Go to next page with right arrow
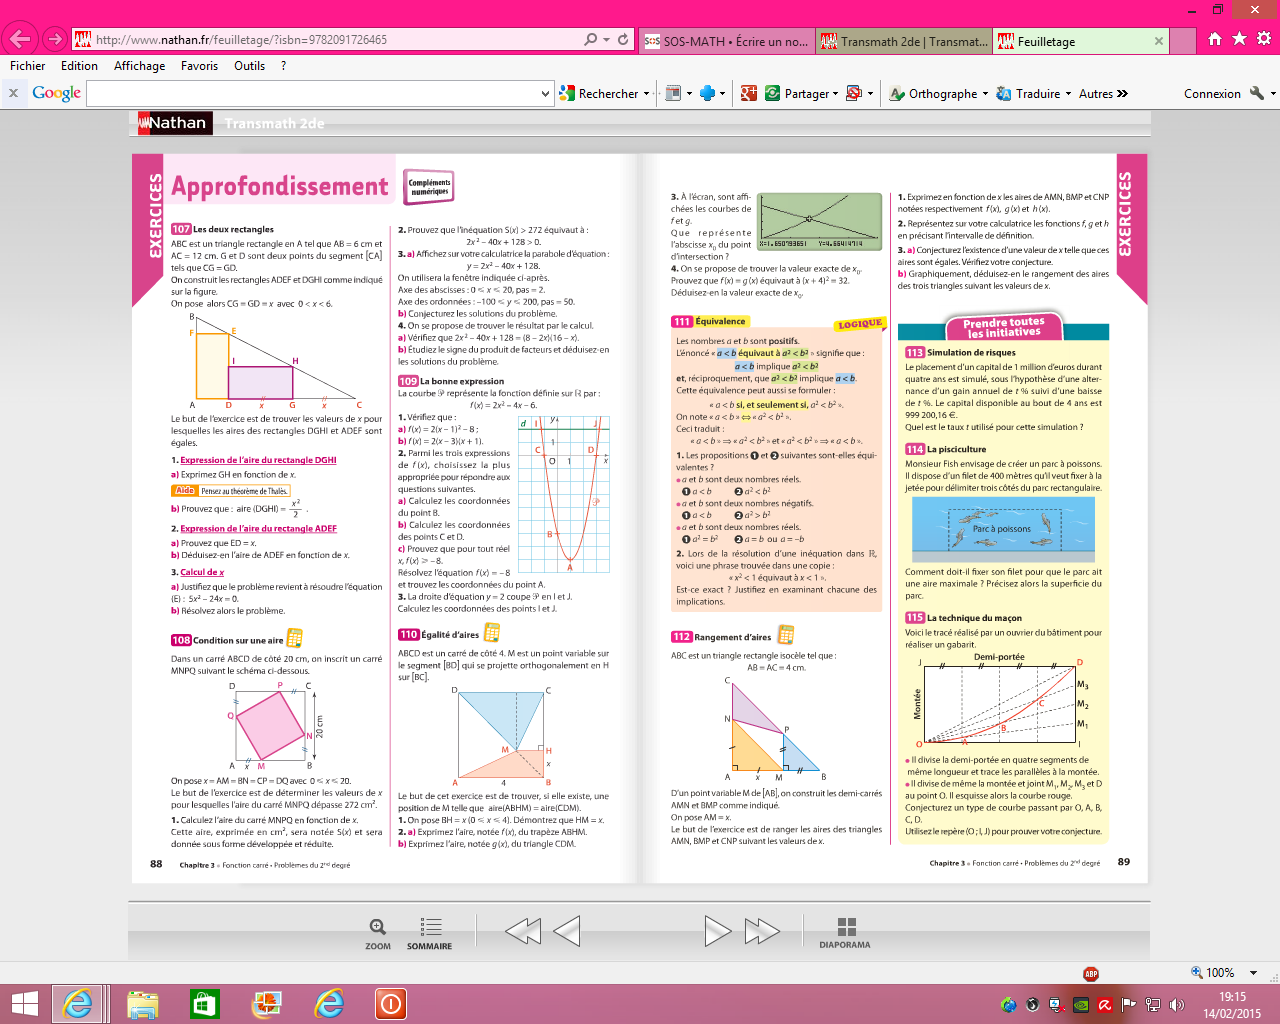 pos(717,932)
